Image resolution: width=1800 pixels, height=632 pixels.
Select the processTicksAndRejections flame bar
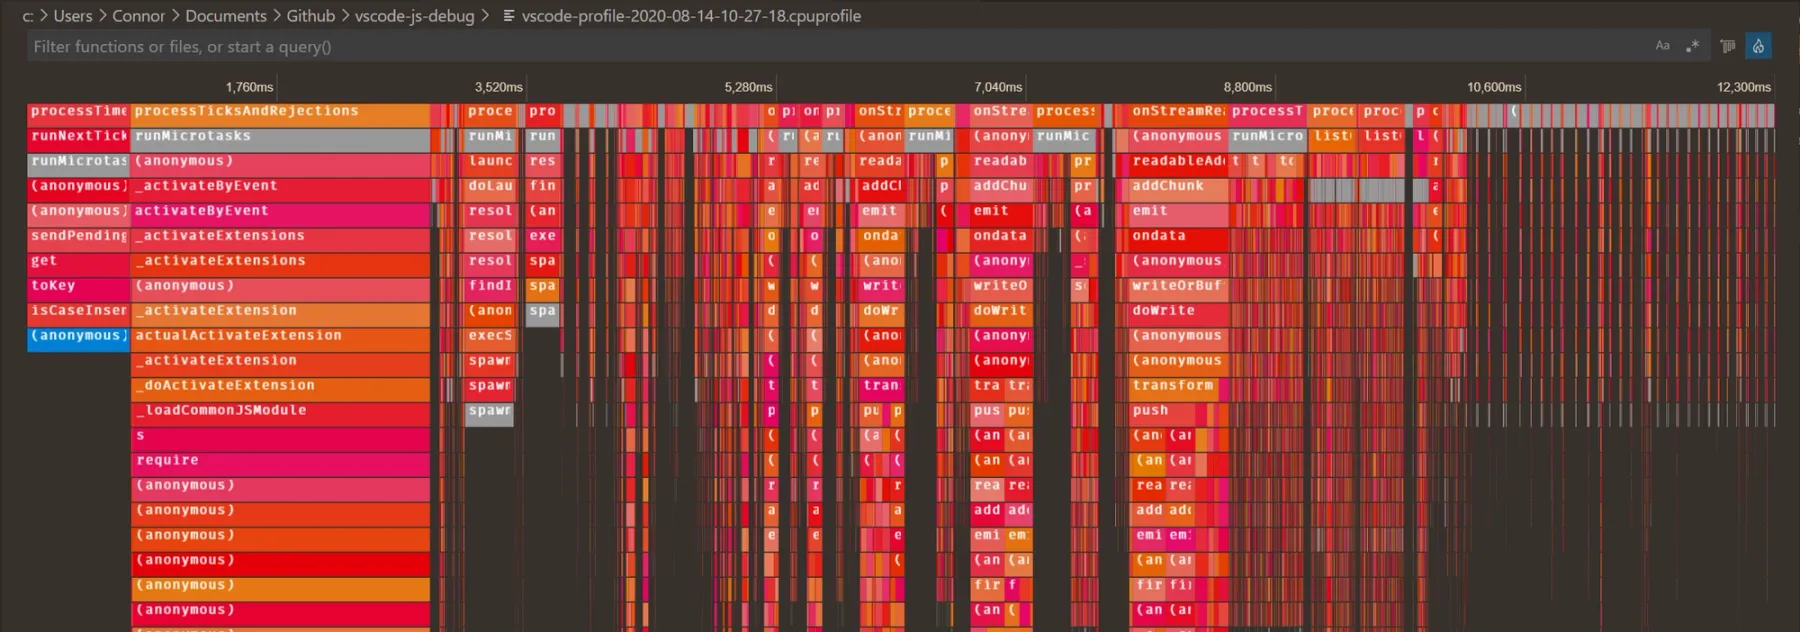[x=280, y=112]
